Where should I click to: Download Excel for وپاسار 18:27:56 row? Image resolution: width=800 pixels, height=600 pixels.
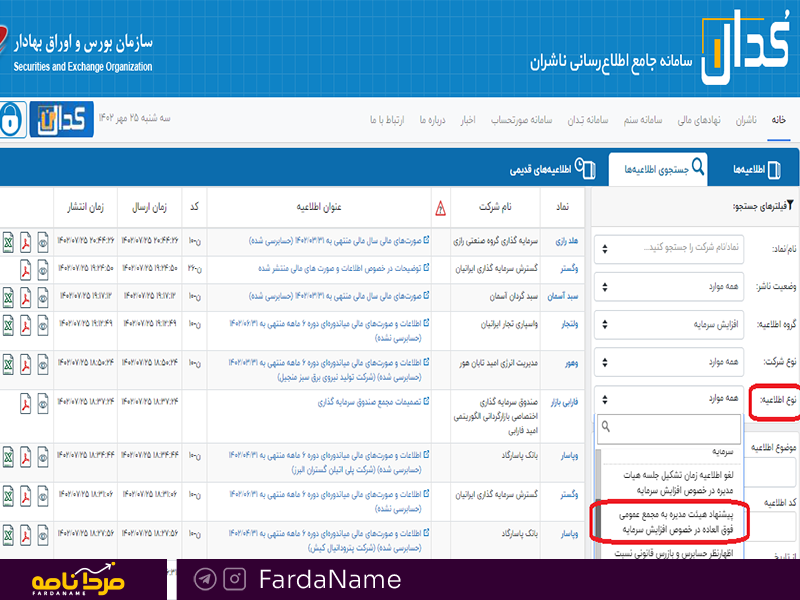[8, 536]
